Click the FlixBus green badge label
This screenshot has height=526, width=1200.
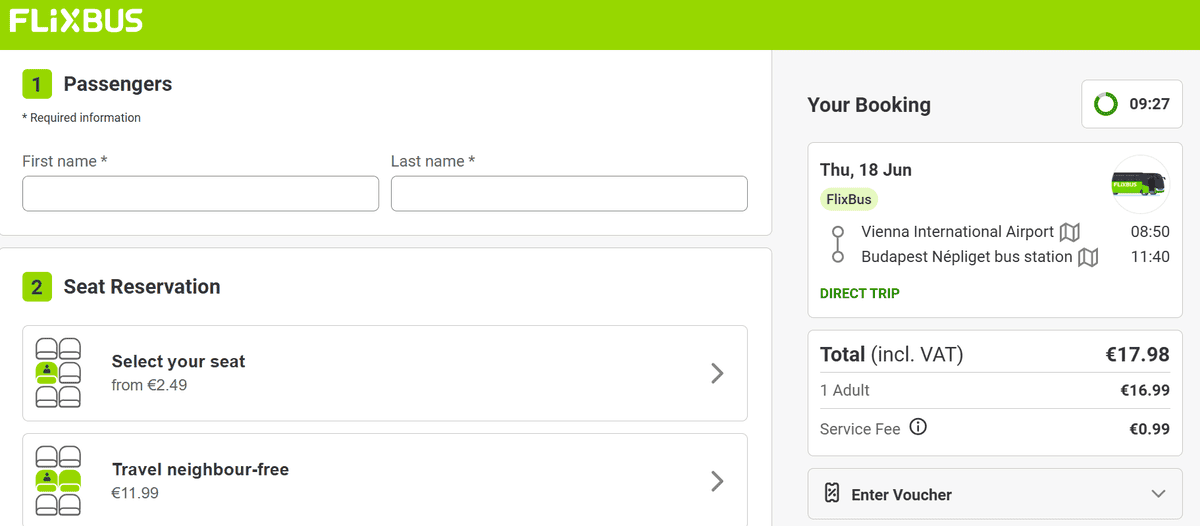(x=849, y=199)
